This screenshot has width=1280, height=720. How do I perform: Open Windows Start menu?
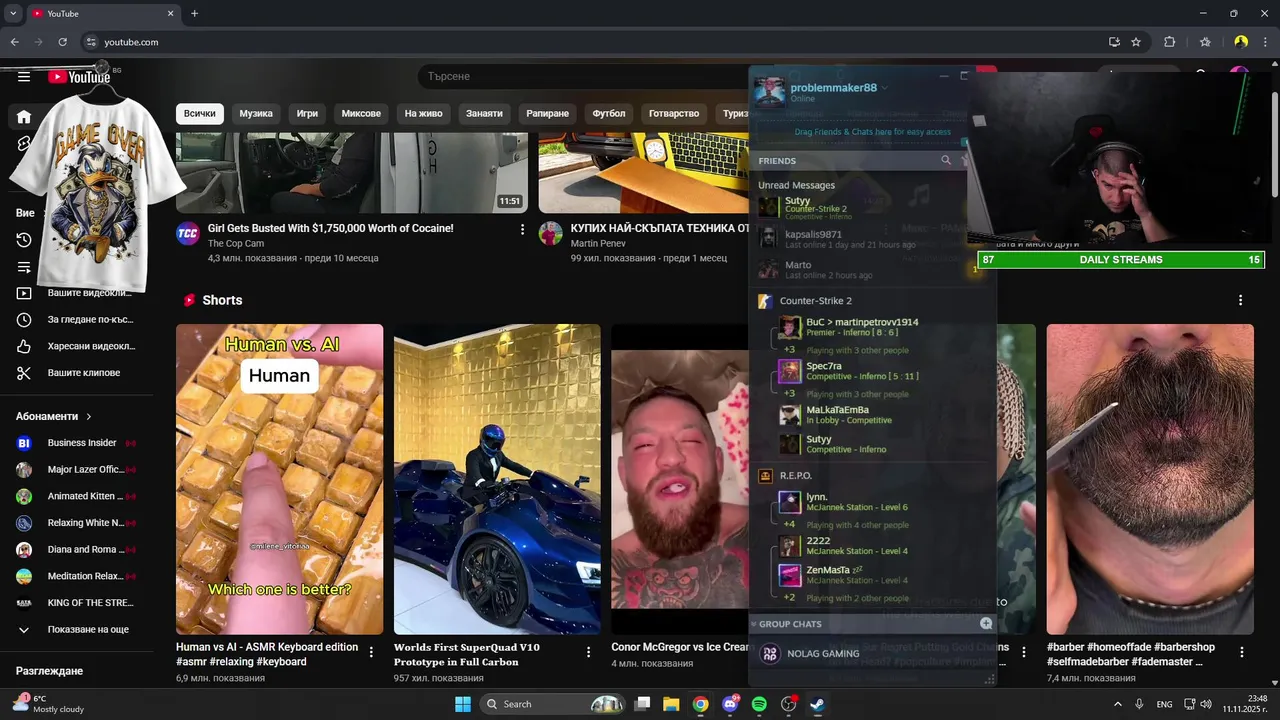click(x=463, y=704)
